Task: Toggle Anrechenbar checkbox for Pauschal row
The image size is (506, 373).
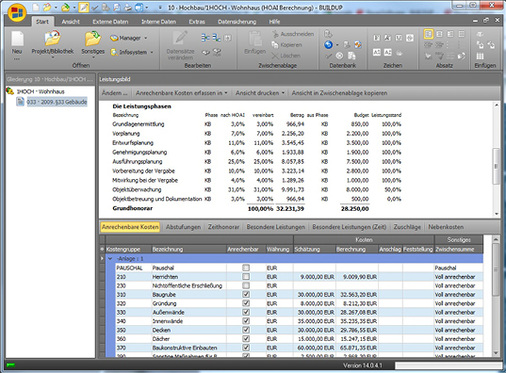Action: coord(246,268)
